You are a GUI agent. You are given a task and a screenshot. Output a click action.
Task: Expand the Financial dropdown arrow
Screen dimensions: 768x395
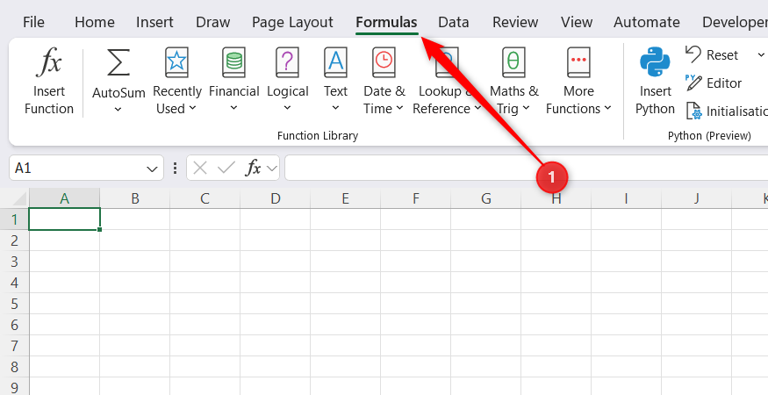click(x=234, y=108)
